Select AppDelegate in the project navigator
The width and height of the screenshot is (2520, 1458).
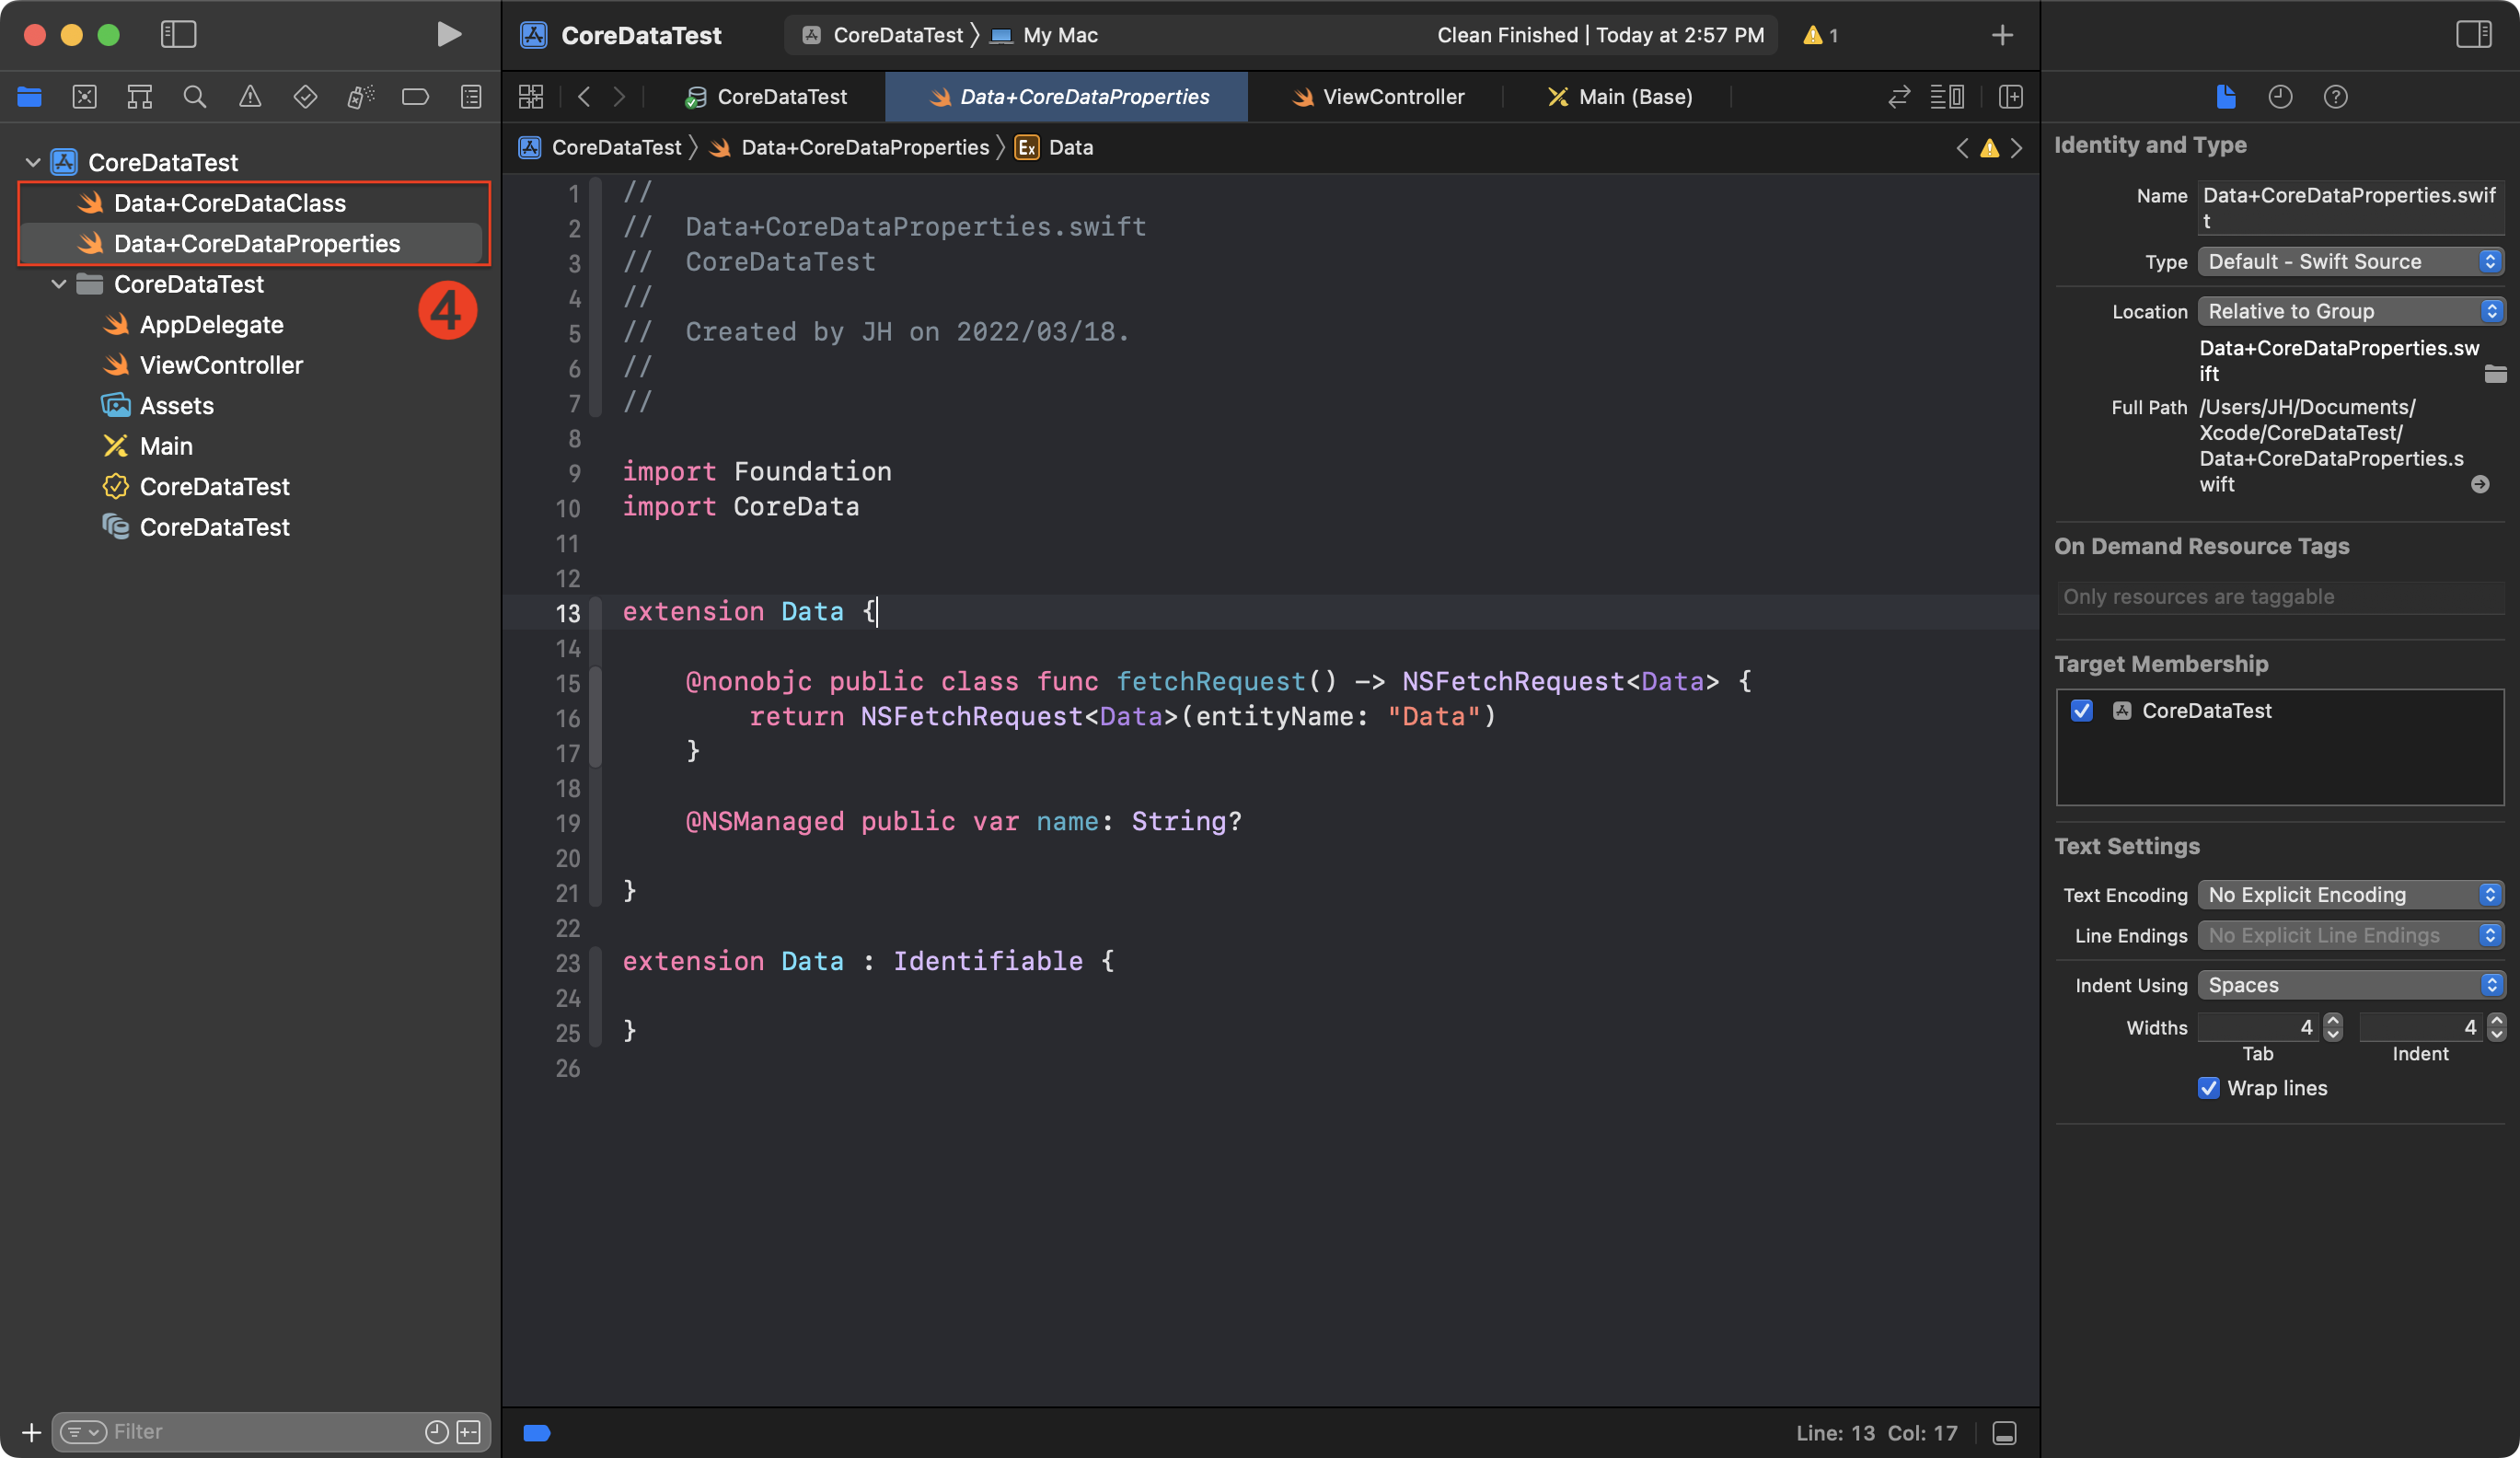pyautogui.click(x=211, y=325)
